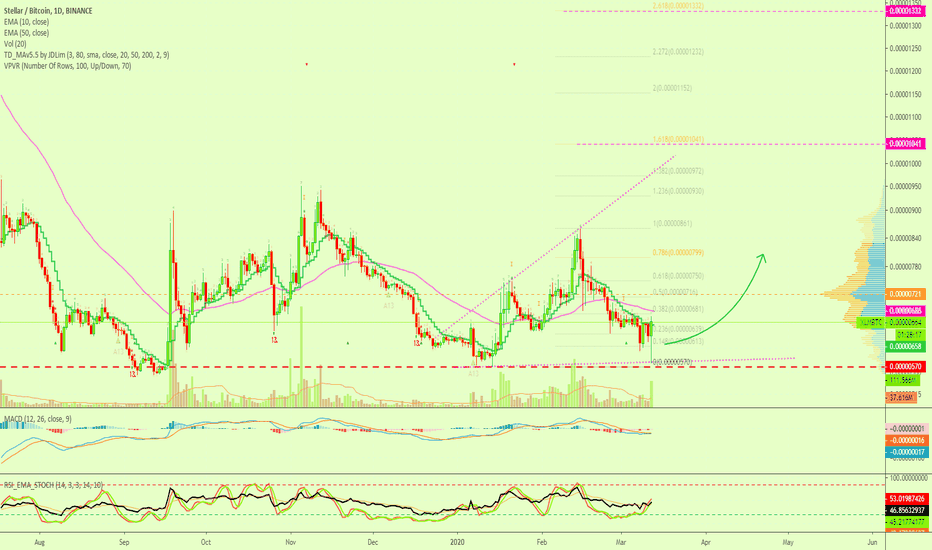This screenshot has height=550, width=932.
Task: Click the MACD histogram value -0.00000001
Action: (x=907, y=429)
